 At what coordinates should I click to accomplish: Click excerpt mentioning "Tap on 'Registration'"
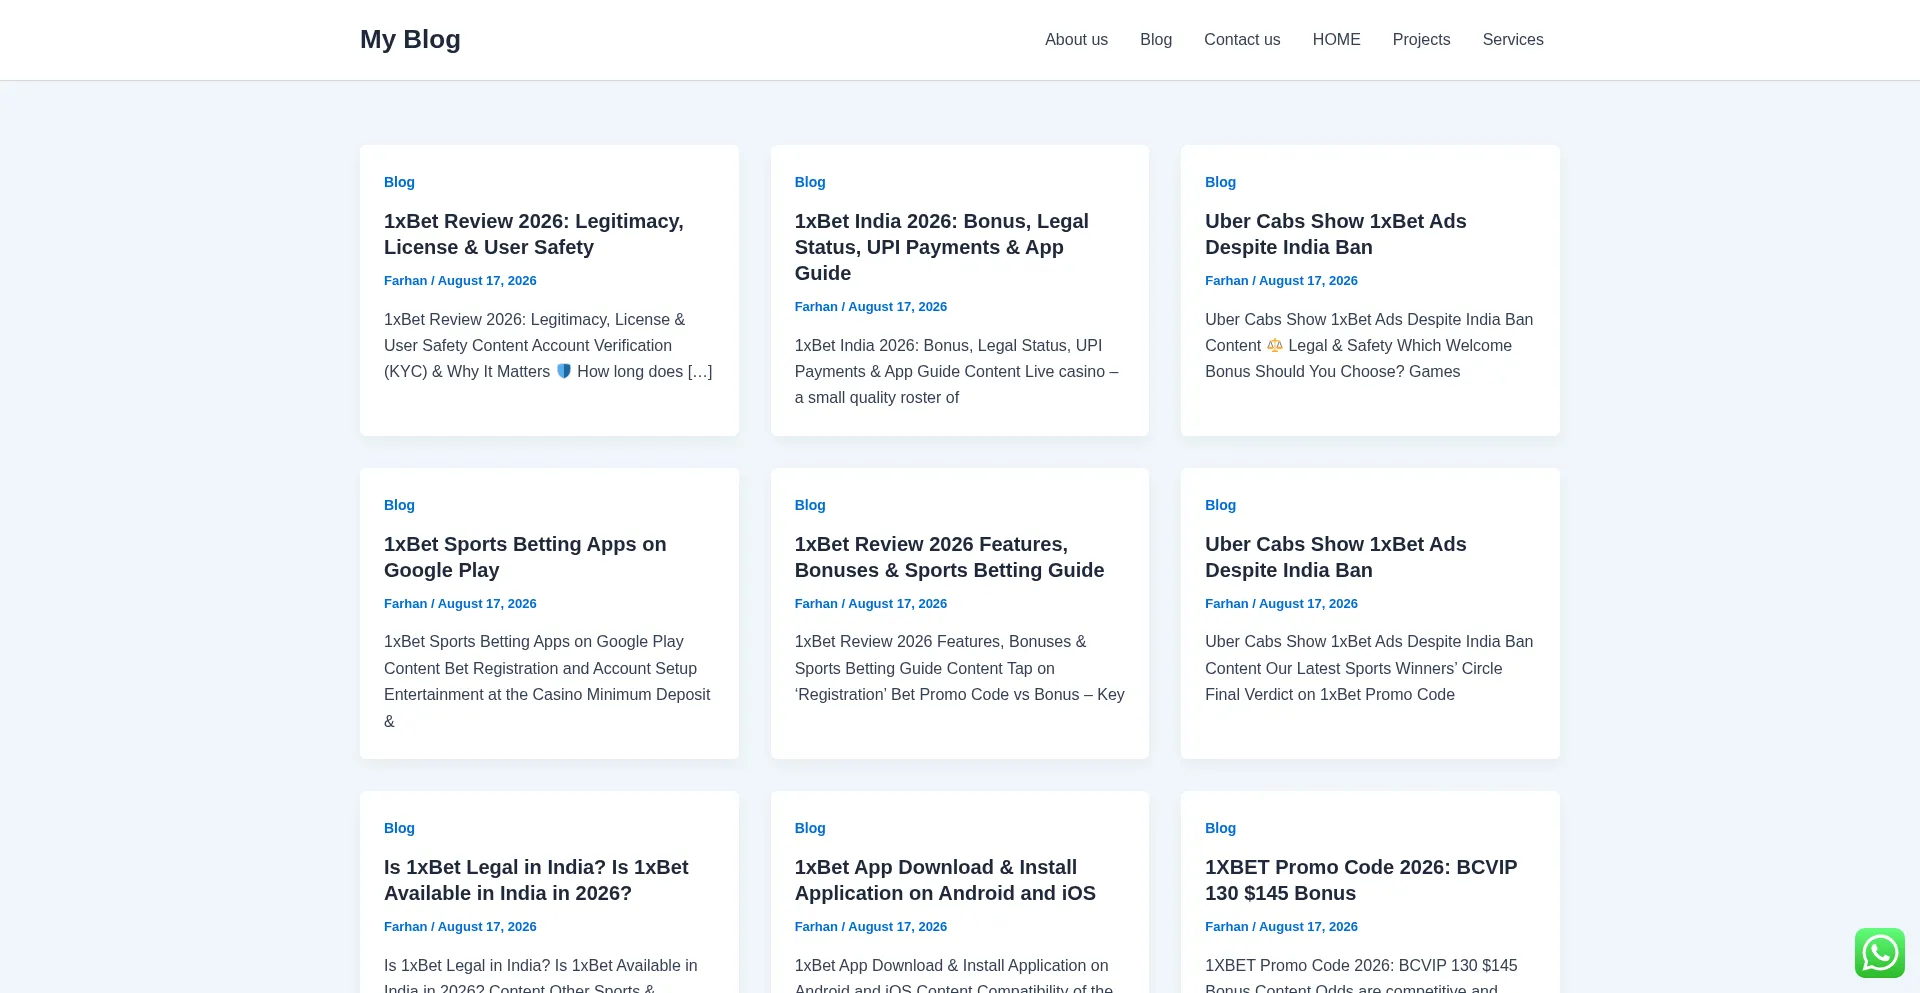coord(960,668)
